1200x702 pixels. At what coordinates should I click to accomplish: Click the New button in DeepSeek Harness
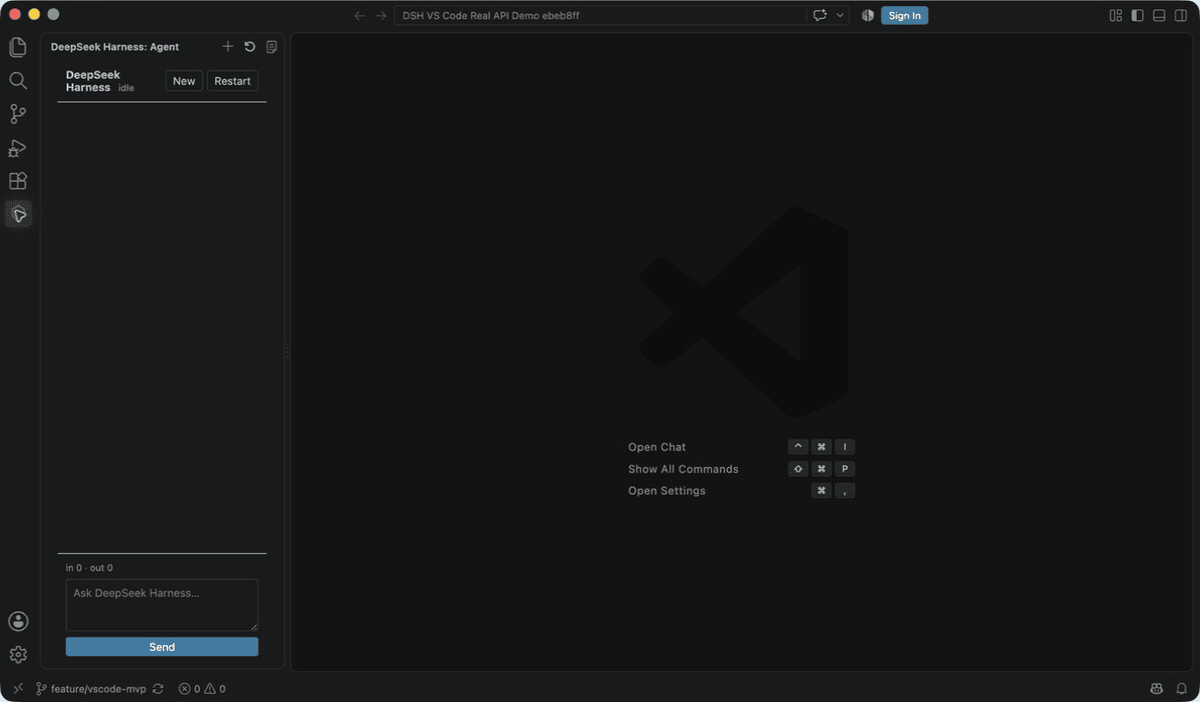[184, 81]
